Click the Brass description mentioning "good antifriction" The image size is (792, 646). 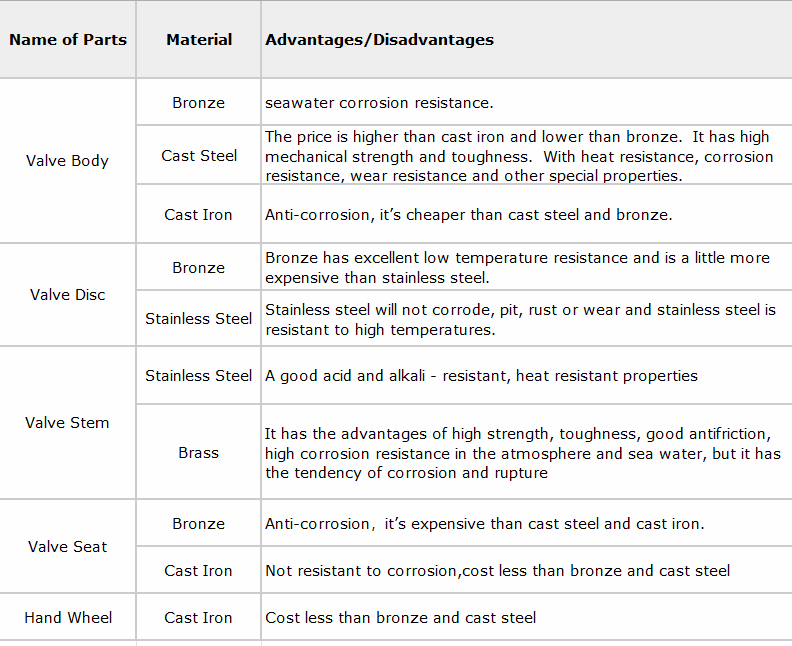point(522,453)
